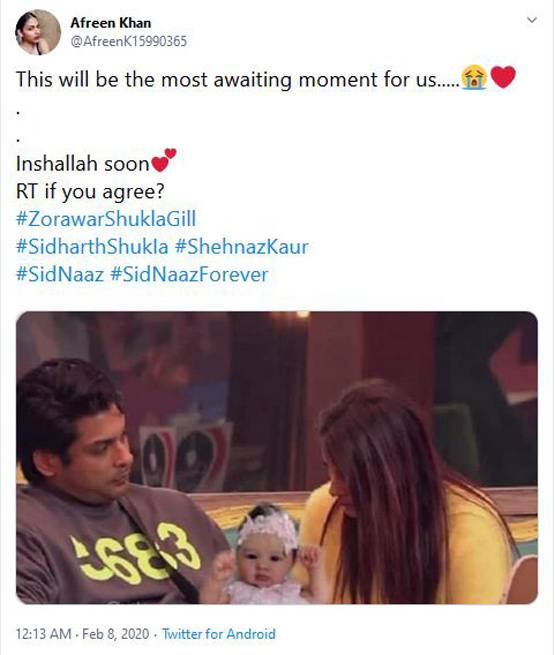Open the #ShehnazKaur hashtag
Viewport: 555px width, 655px height.
pos(242,246)
